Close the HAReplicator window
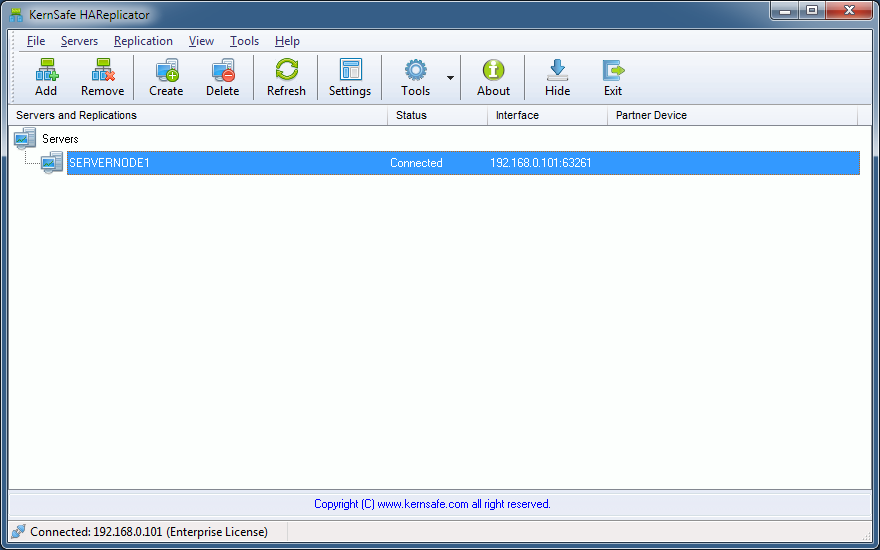 coord(849,10)
